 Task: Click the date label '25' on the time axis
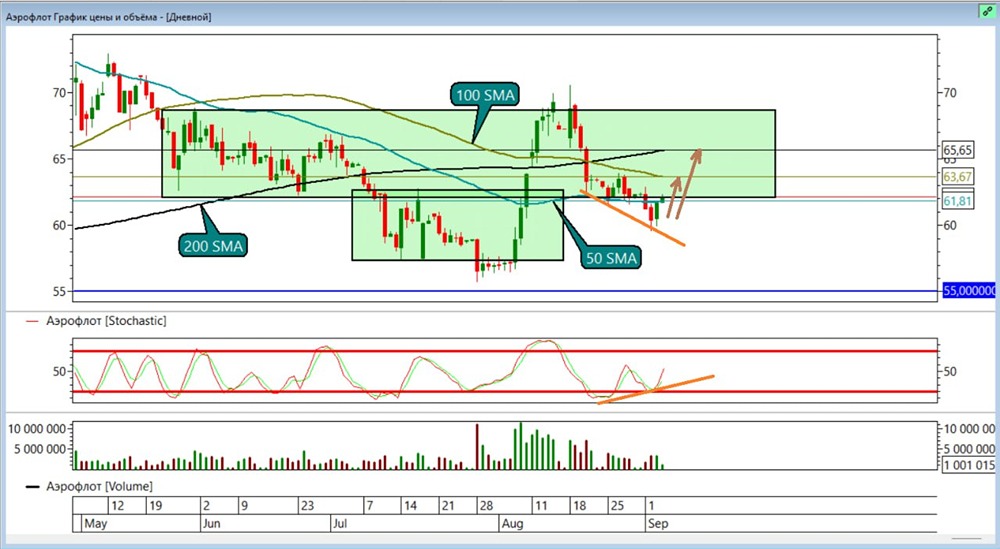click(617, 506)
